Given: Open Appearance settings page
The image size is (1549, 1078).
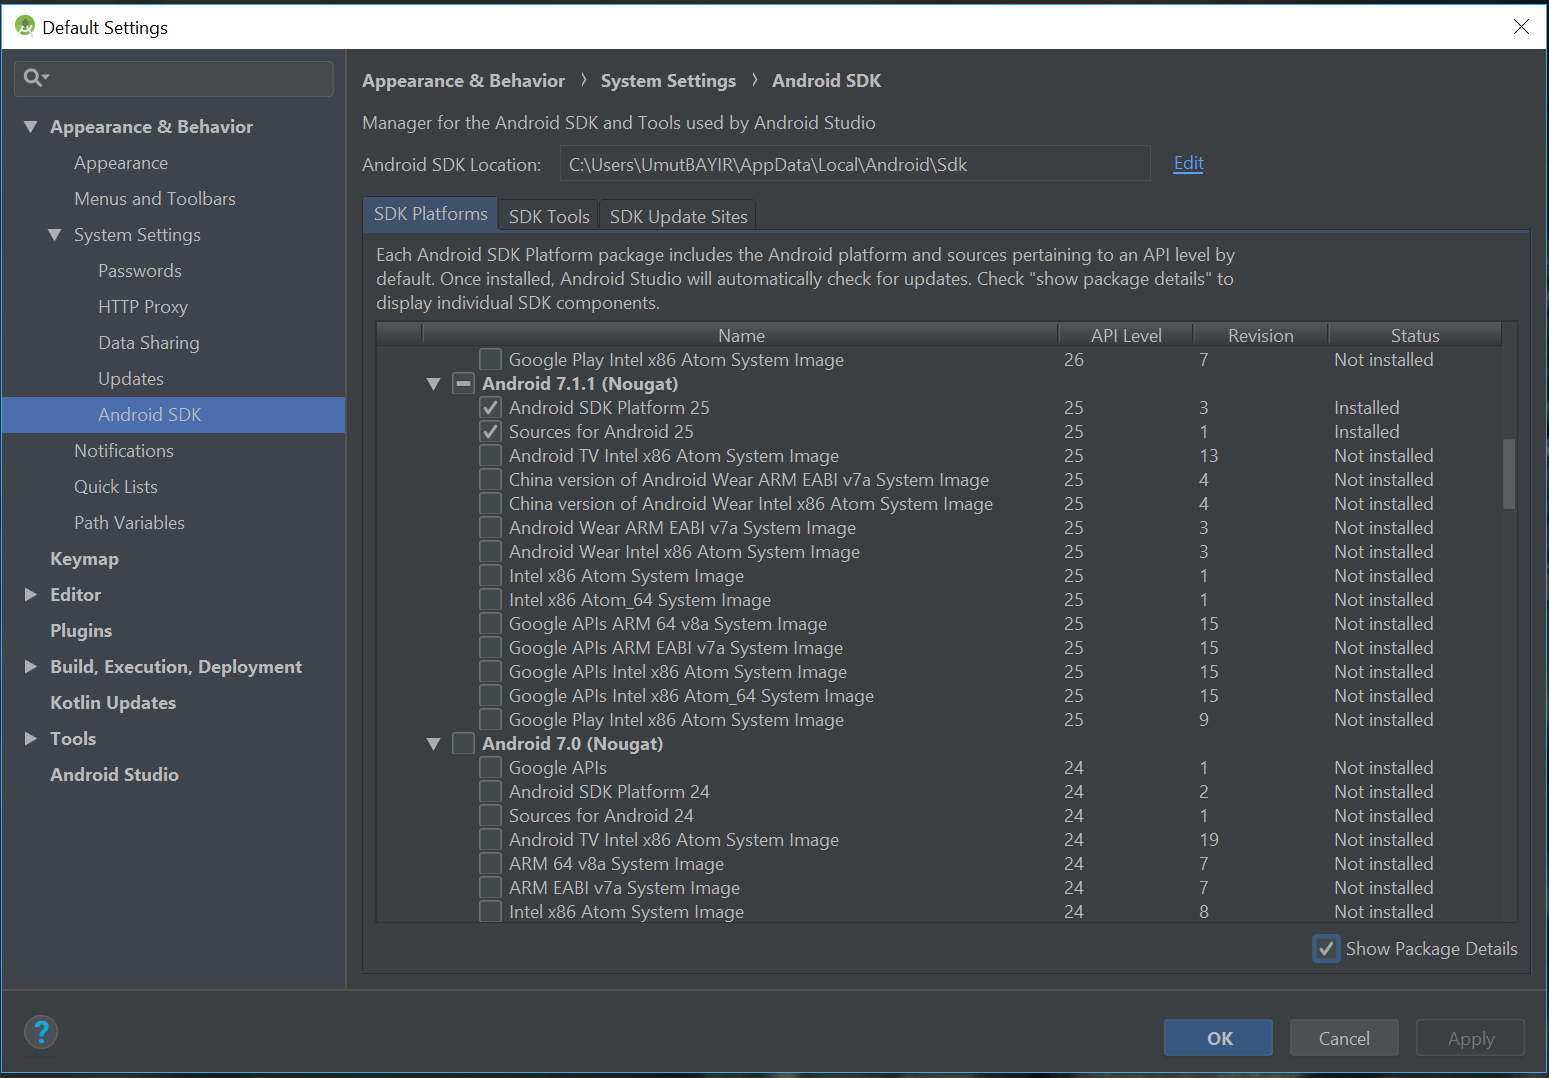Looking at the screenshot, I should tap(121, 163).
